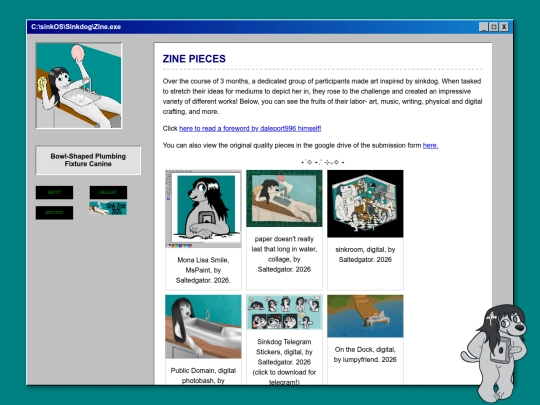Maximize the Zine.exe window
Image resolution: width=540 pixels, height=405 pixels.
click(x=494, y=27)
